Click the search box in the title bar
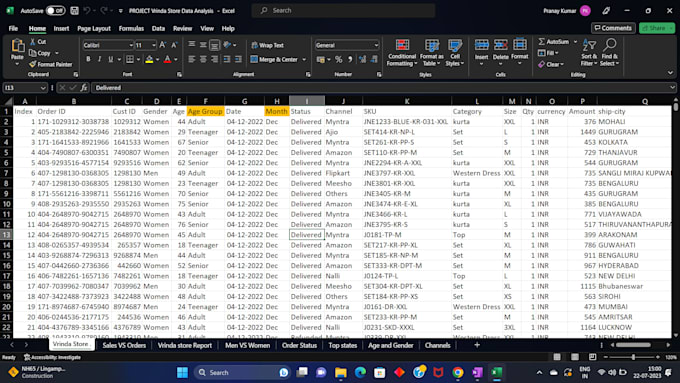680x383 pixels. click(343, 10)
